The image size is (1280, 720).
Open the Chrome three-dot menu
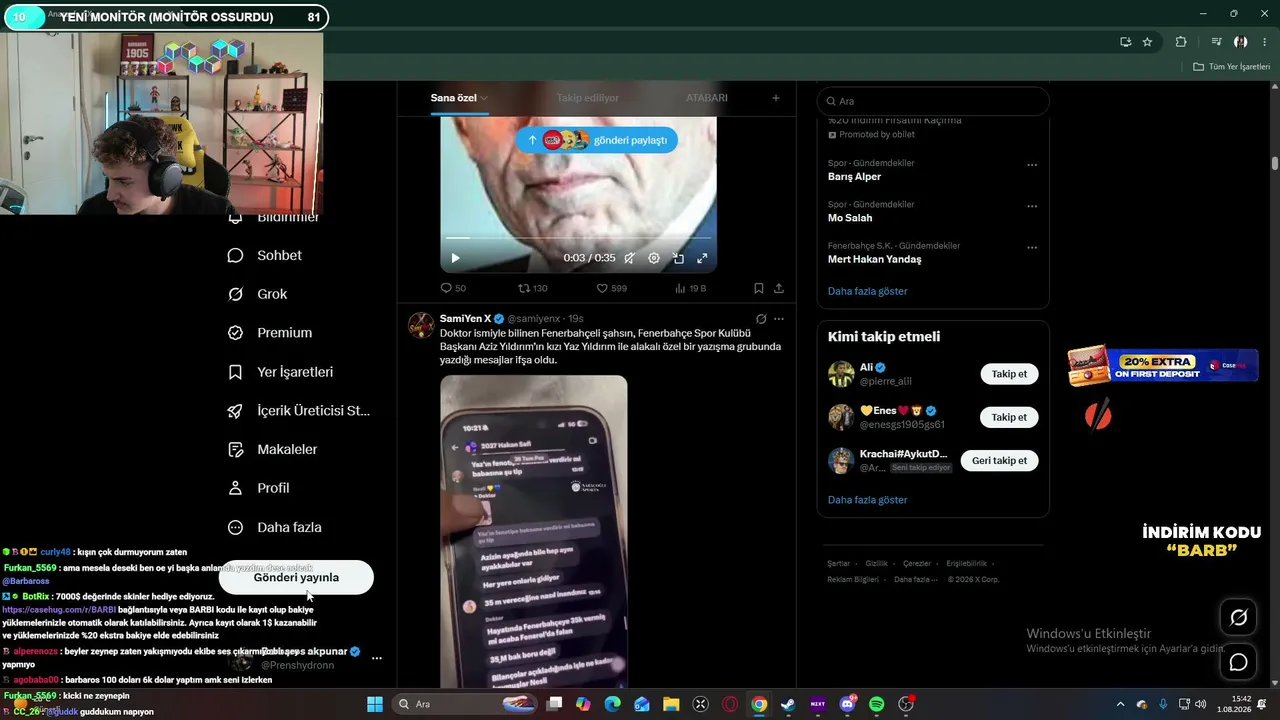pyautogui.click(x=1265, y=42)
